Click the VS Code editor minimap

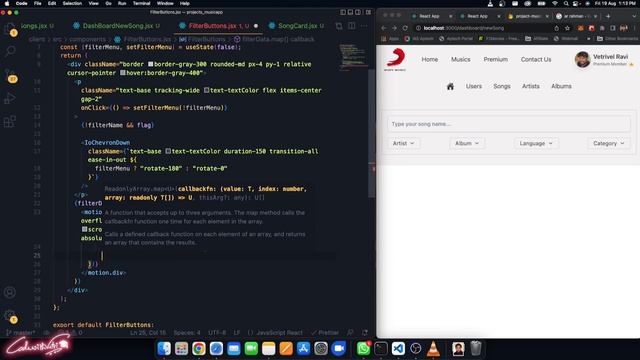tap(353, 57)
